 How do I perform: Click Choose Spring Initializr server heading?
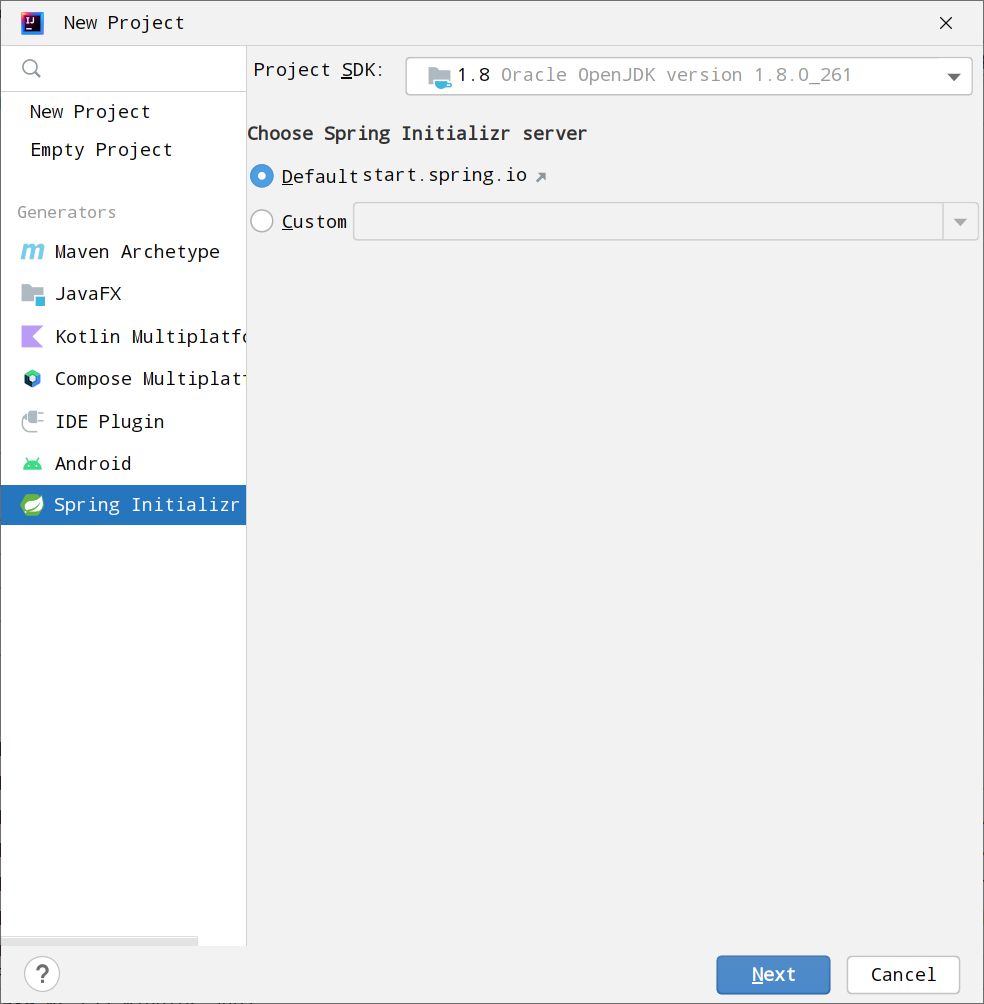pos(417,133)
